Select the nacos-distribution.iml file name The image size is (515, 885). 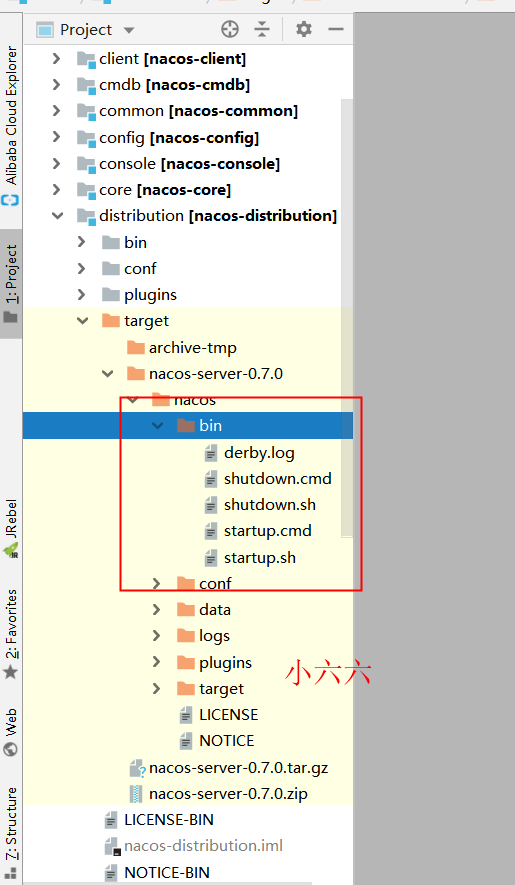click(203, 845)
